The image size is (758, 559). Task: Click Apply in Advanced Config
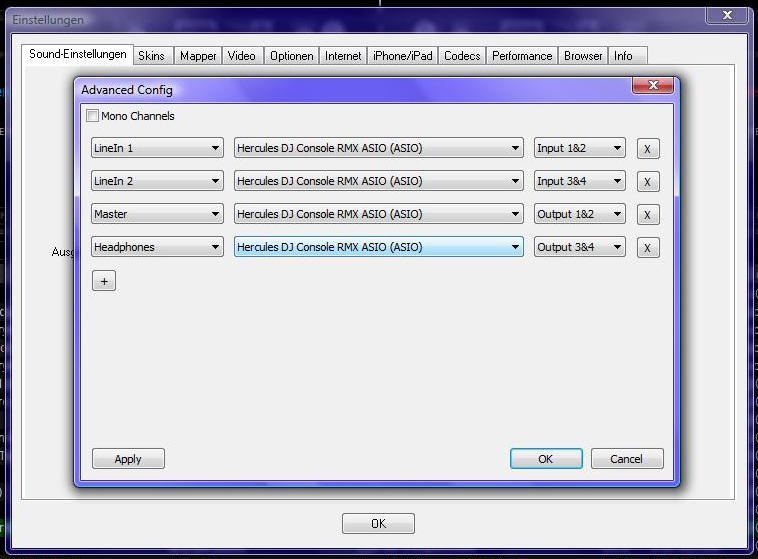click(x=128, y=458)
